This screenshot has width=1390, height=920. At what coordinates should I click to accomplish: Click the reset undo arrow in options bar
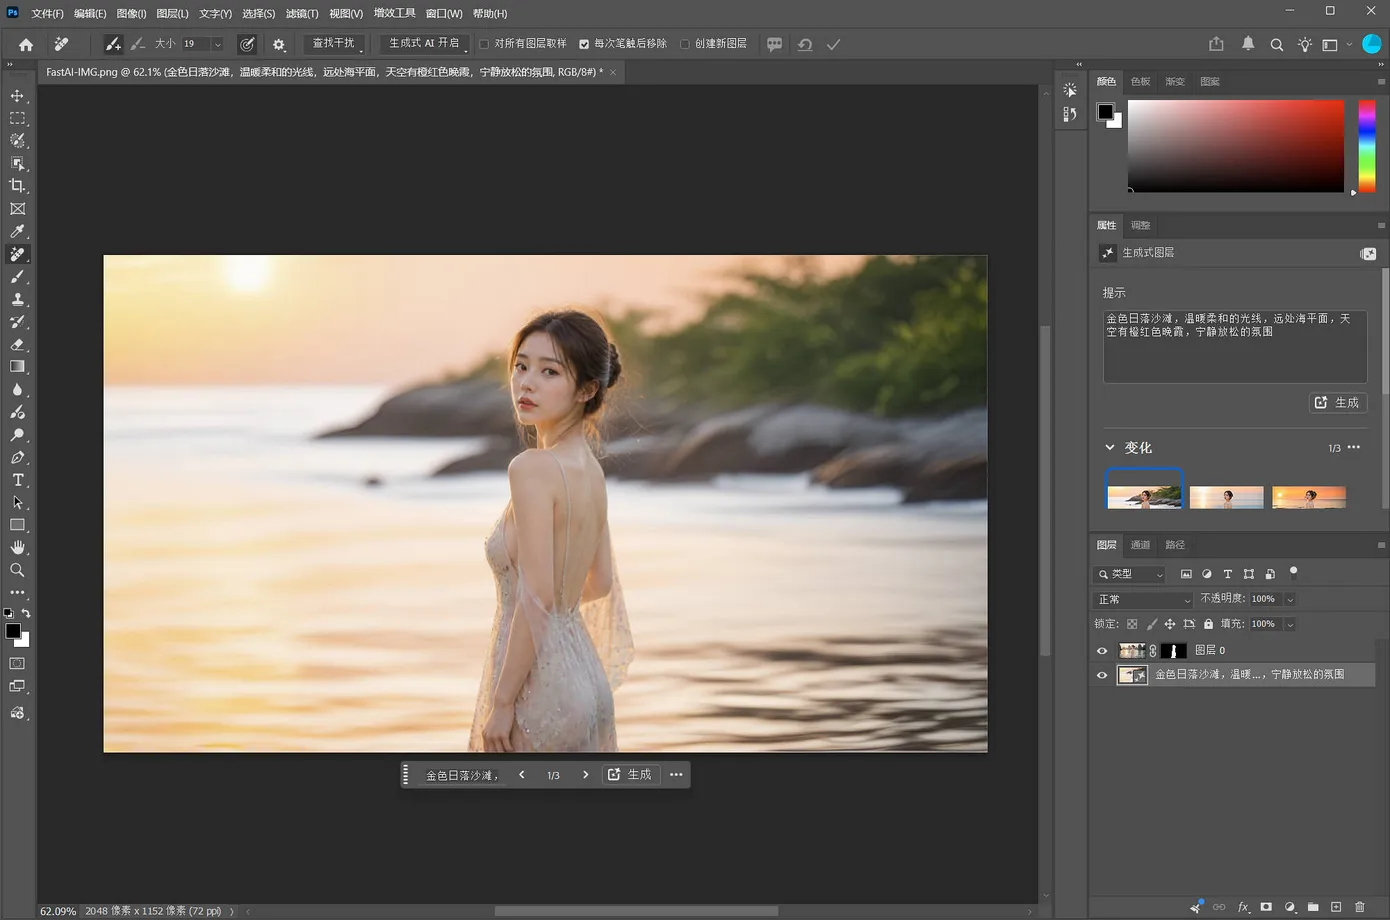[x=805, y=44]
